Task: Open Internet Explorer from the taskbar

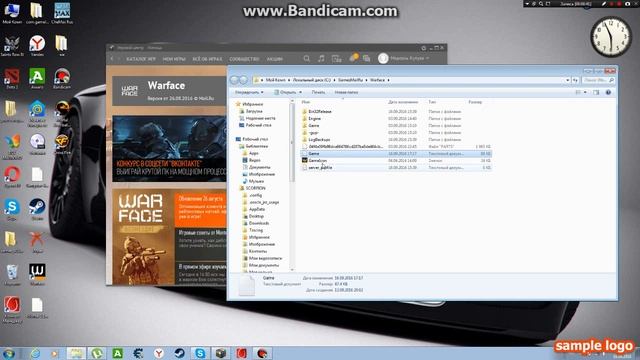Action: [35, 353]
